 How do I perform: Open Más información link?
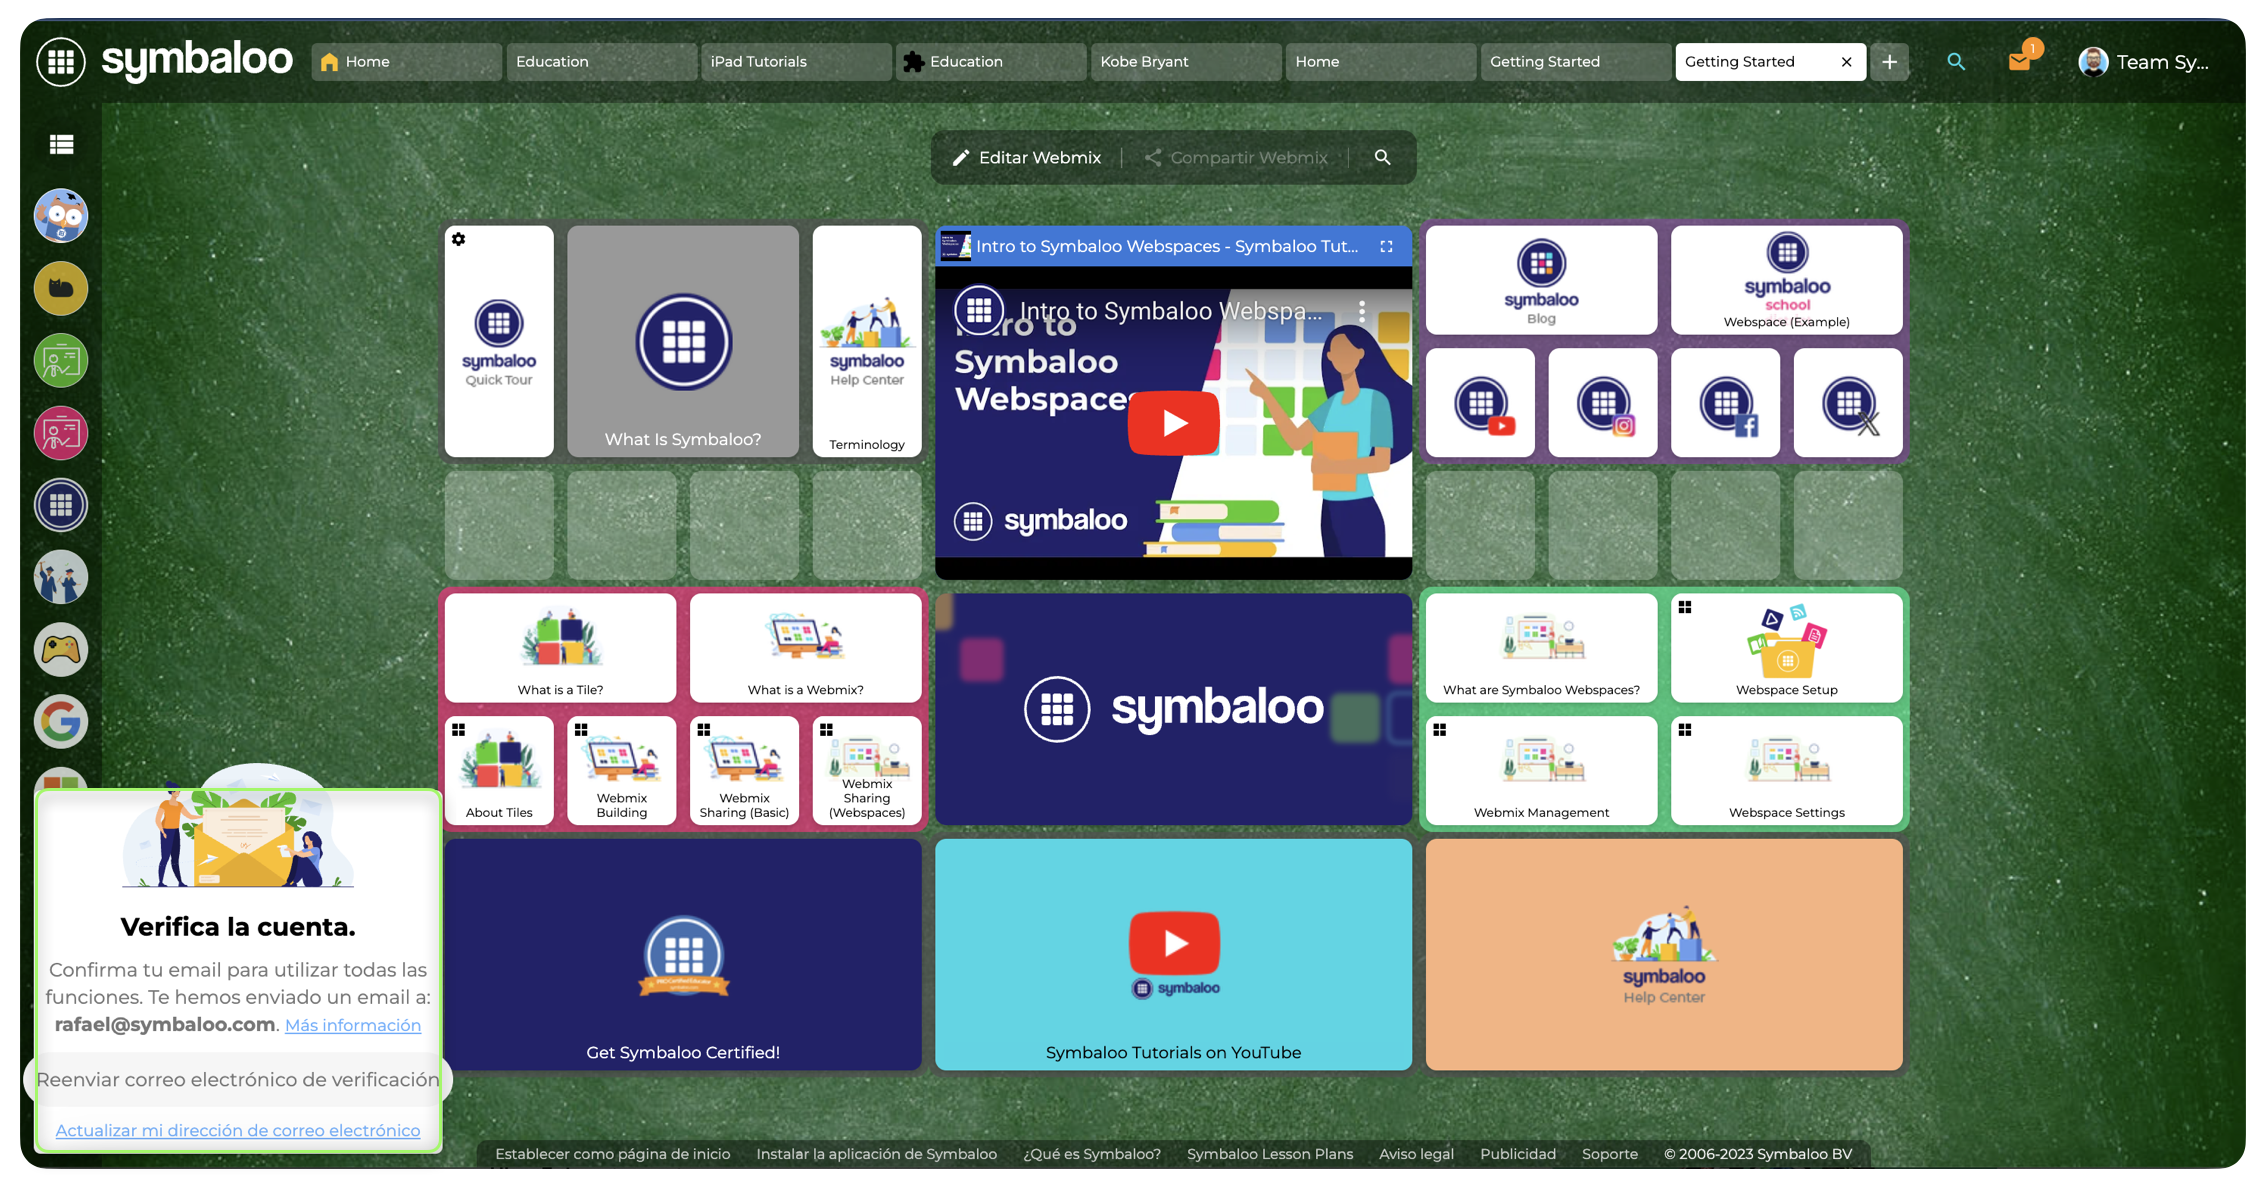(x=353, y=1025)
